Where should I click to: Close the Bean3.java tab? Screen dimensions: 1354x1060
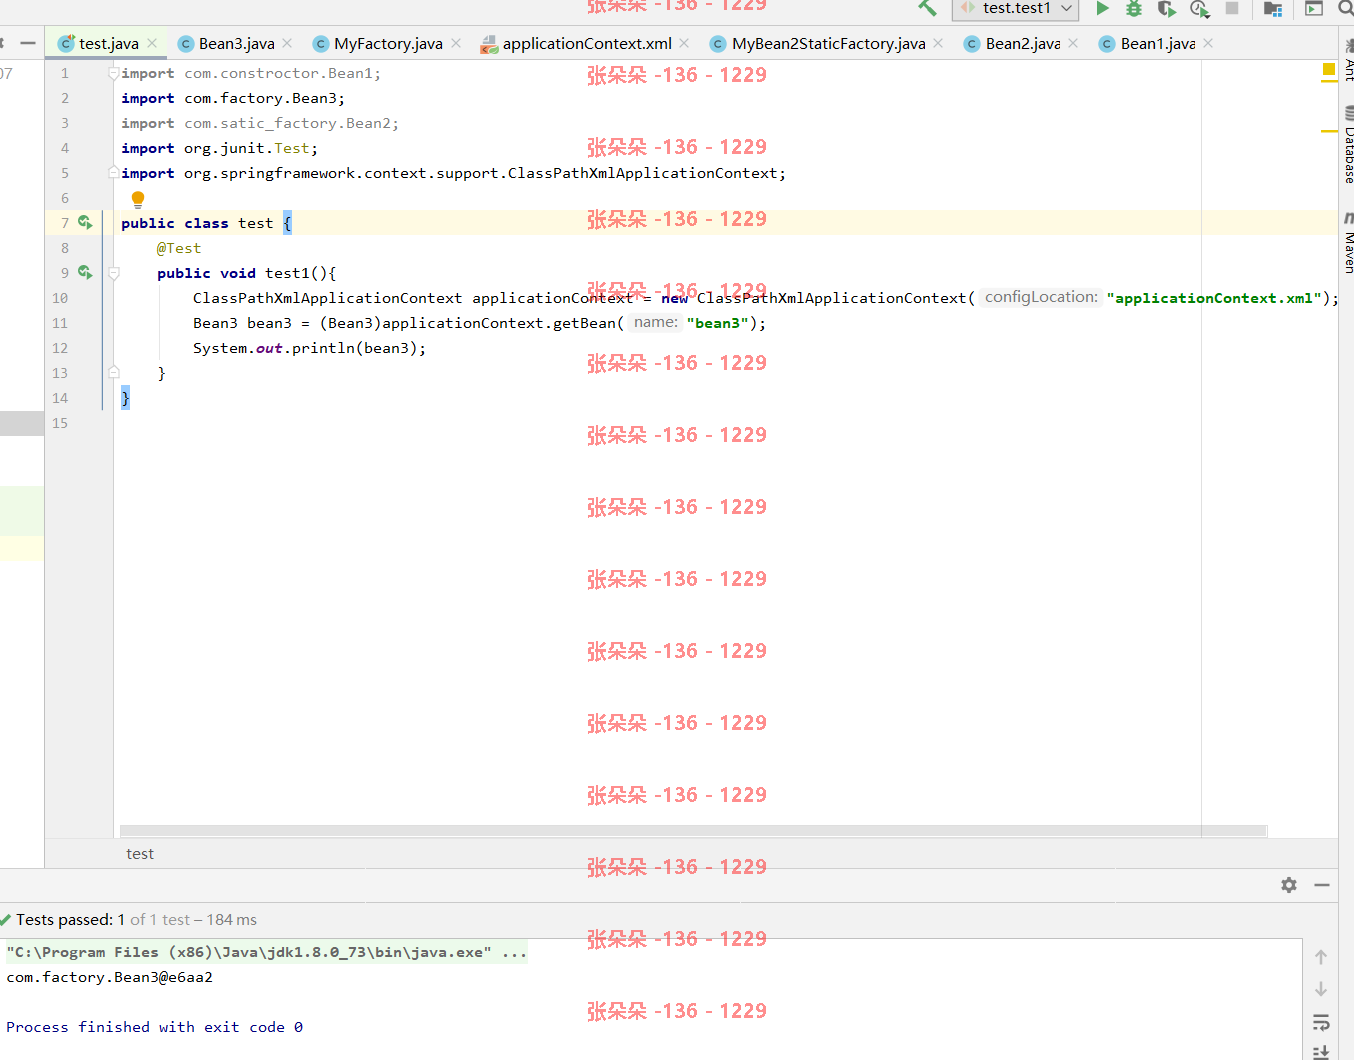[x=287, y=43]
